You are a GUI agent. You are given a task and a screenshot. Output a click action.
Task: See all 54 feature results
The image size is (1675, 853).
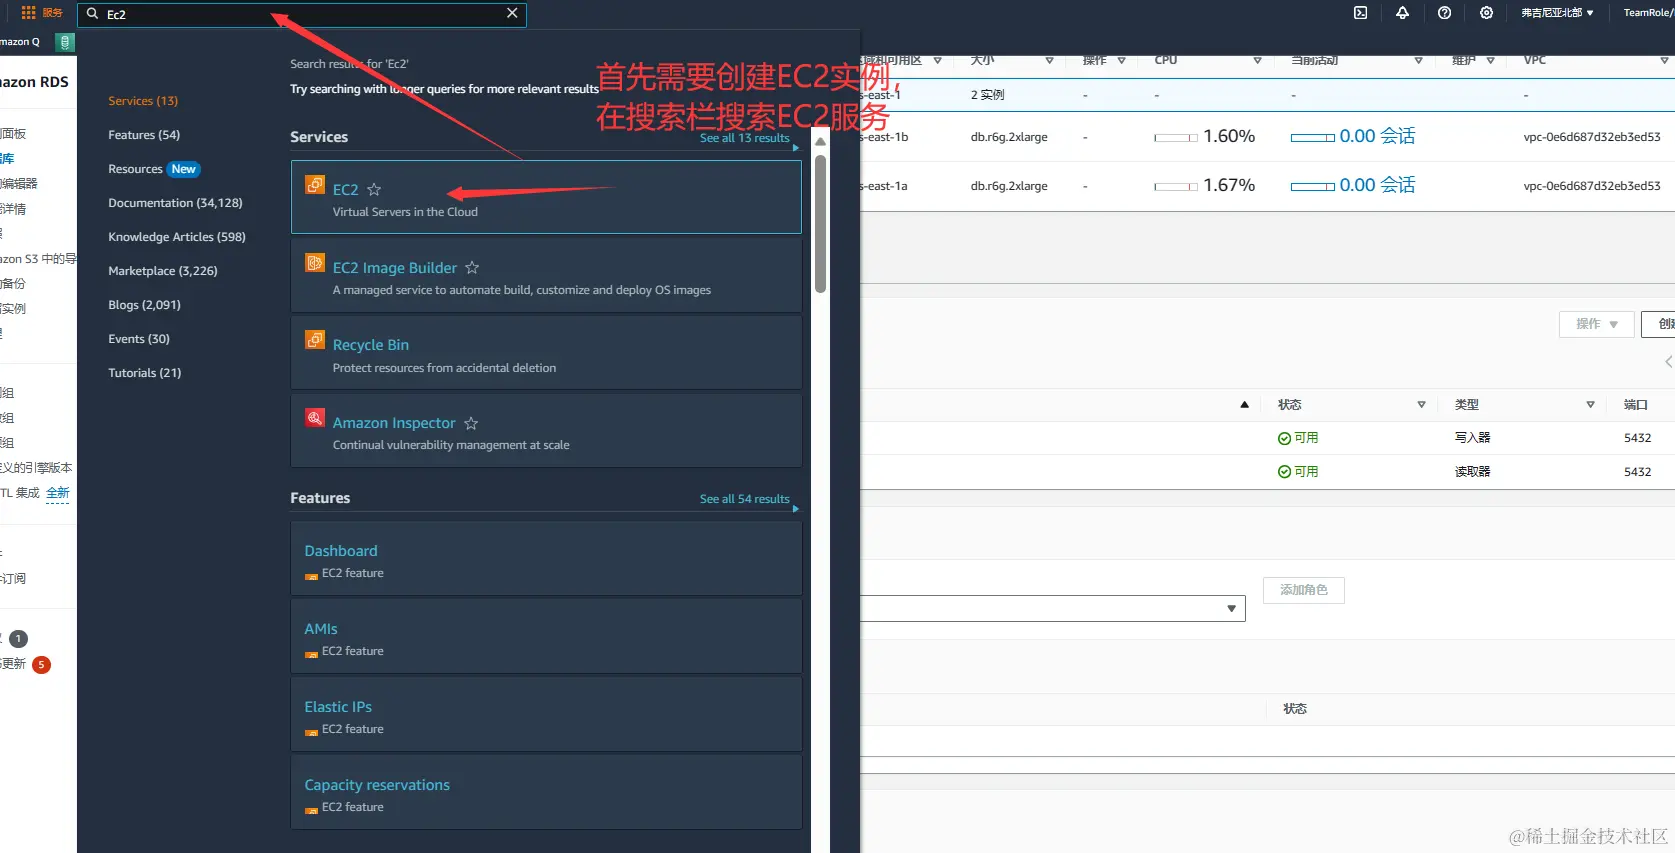tap(745, 499)
